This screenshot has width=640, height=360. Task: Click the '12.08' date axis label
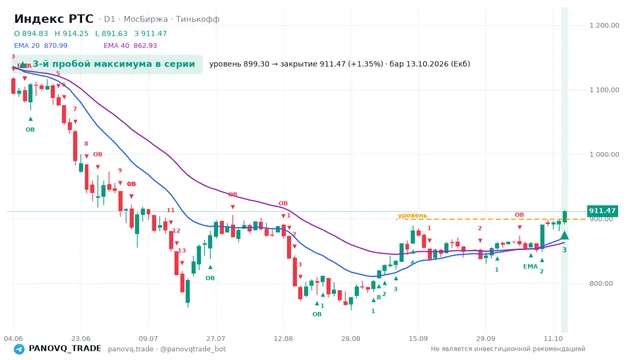click(283, 339)
